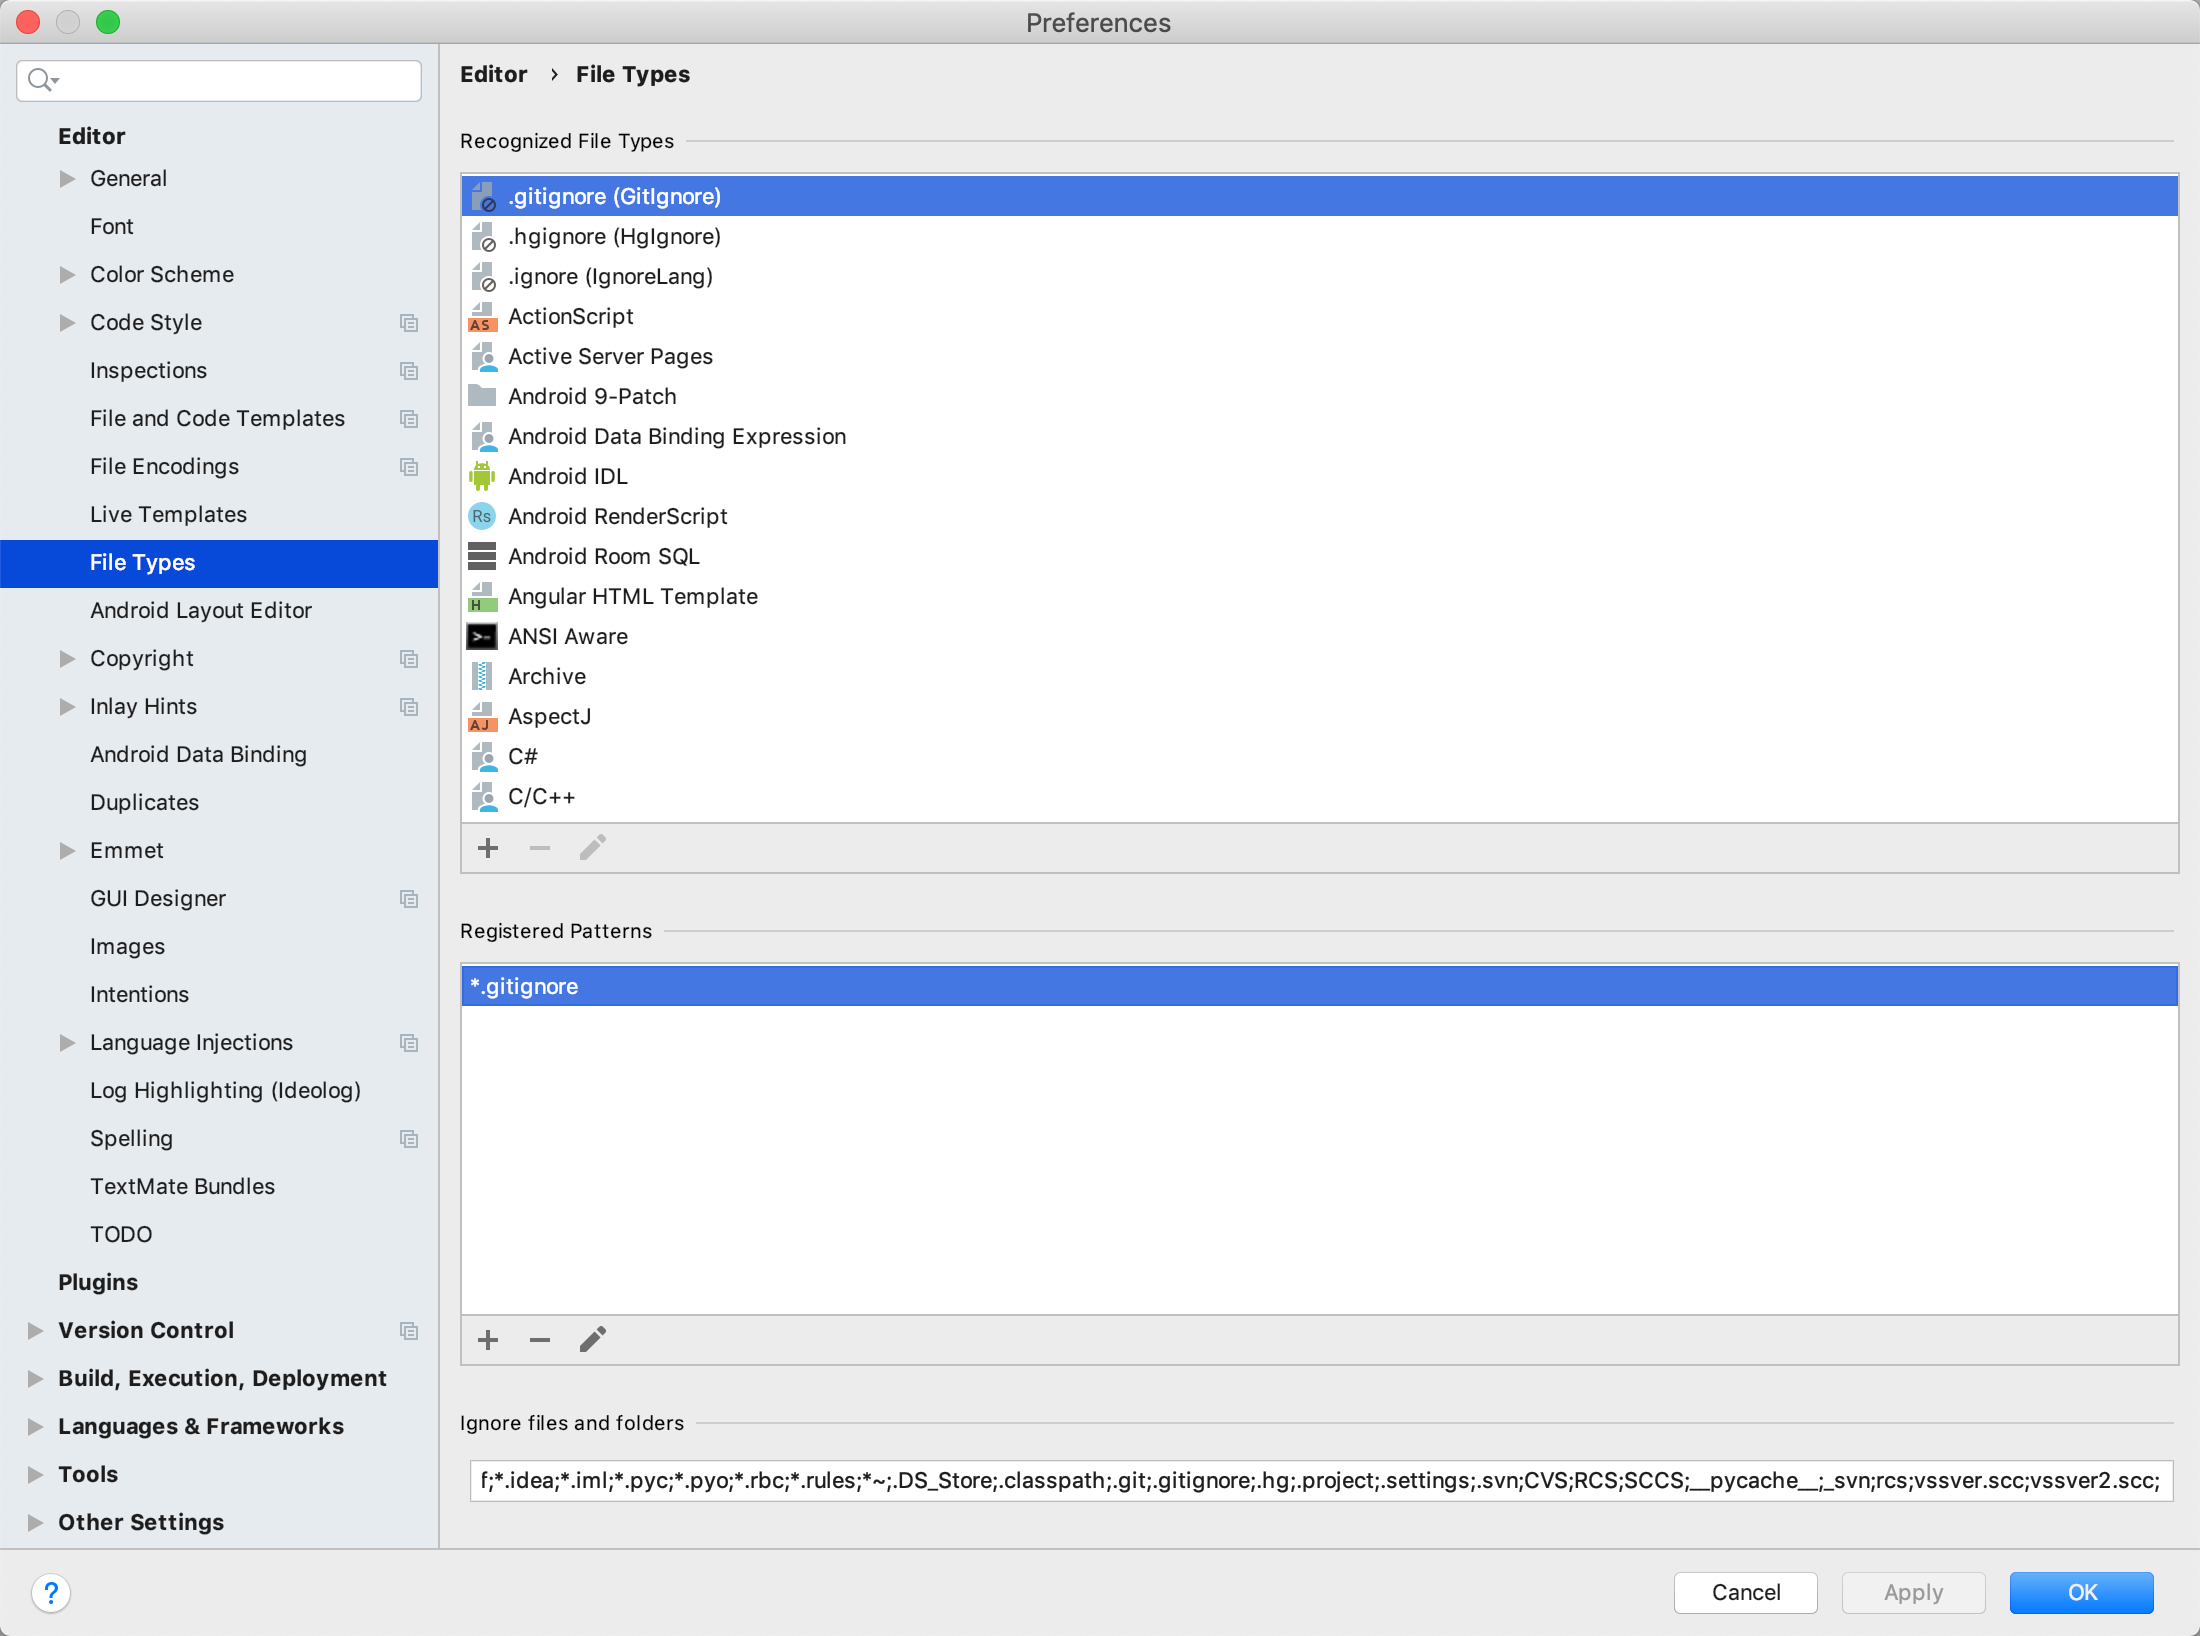Click the AspectJ file type icon
Viewport: 2200px width, 1636px height.
point(483,715)
